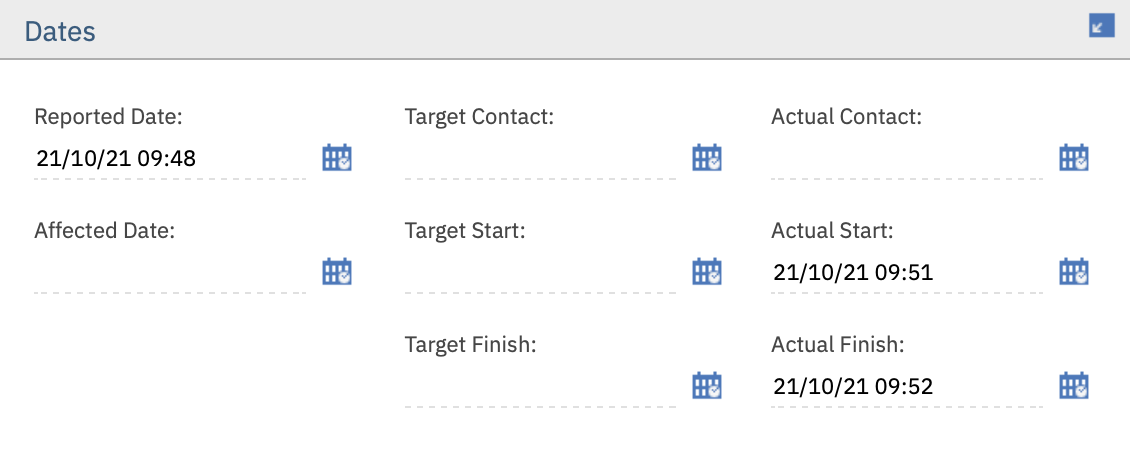Select the Target Finish date field
This screenshot has height=456, width=1130.
pyautogui.click(x=540, y=387)
